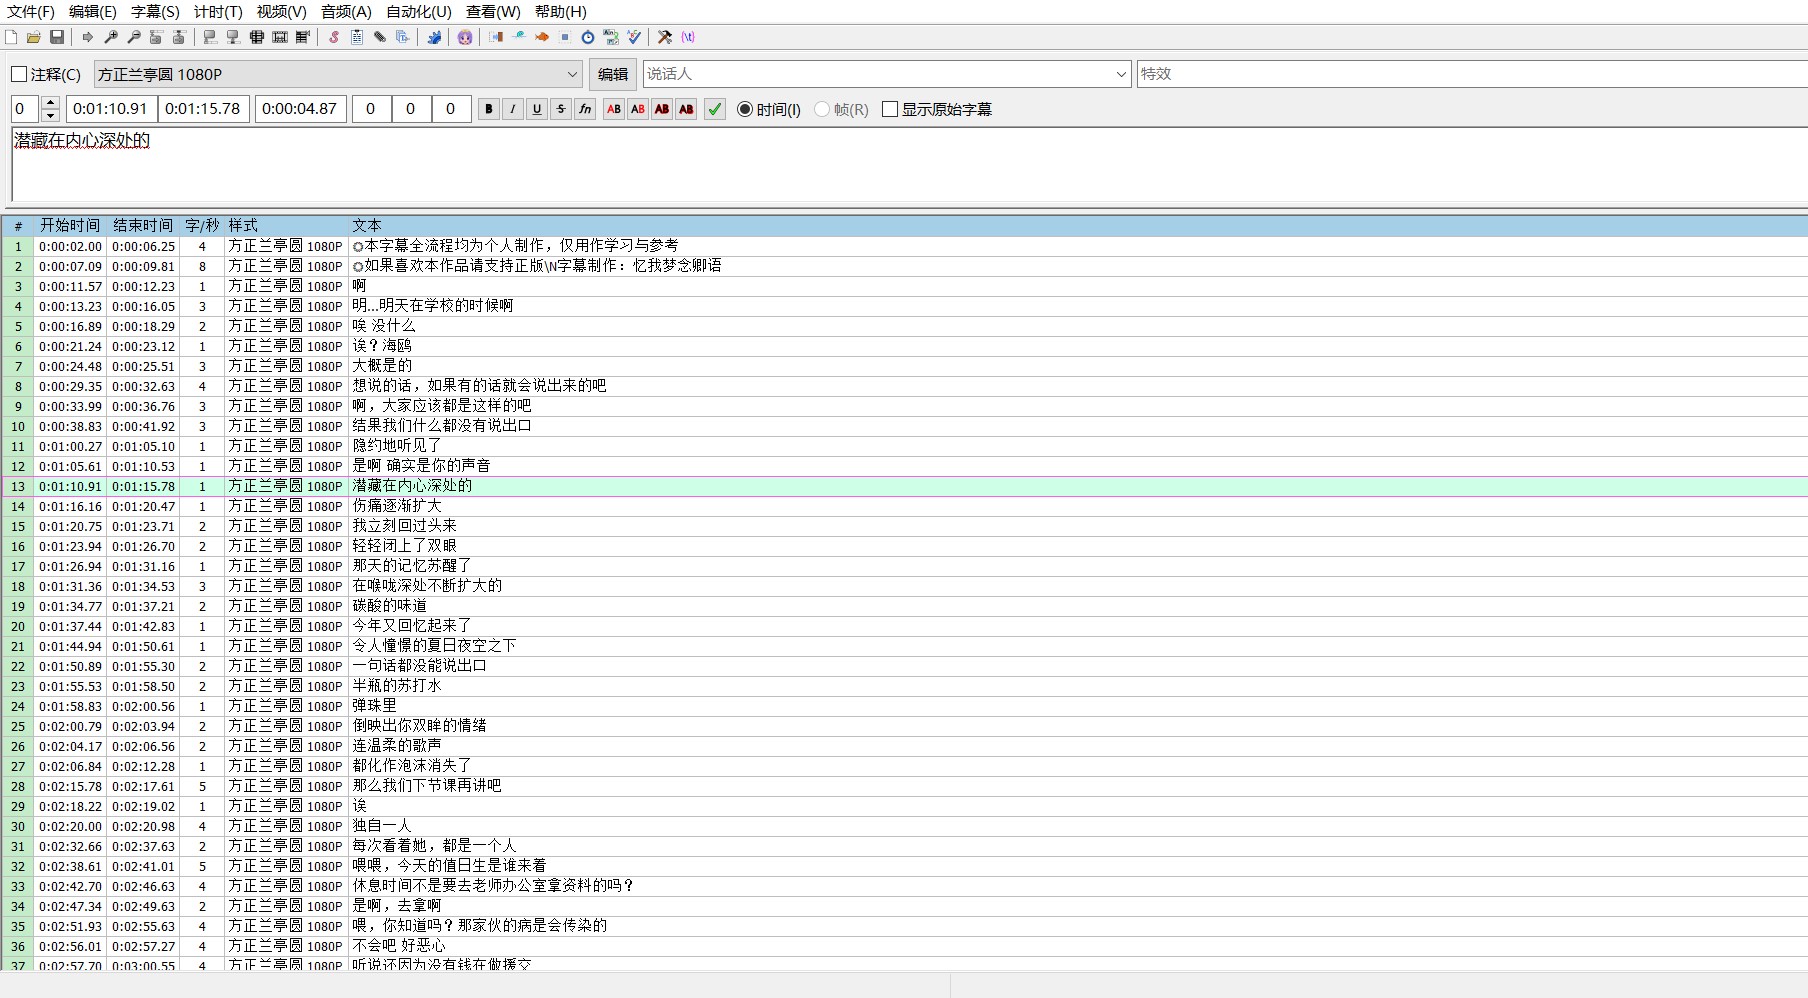Toggle strikeout formatting button
Screen dimensions: 1808x998
pos(561,109)
